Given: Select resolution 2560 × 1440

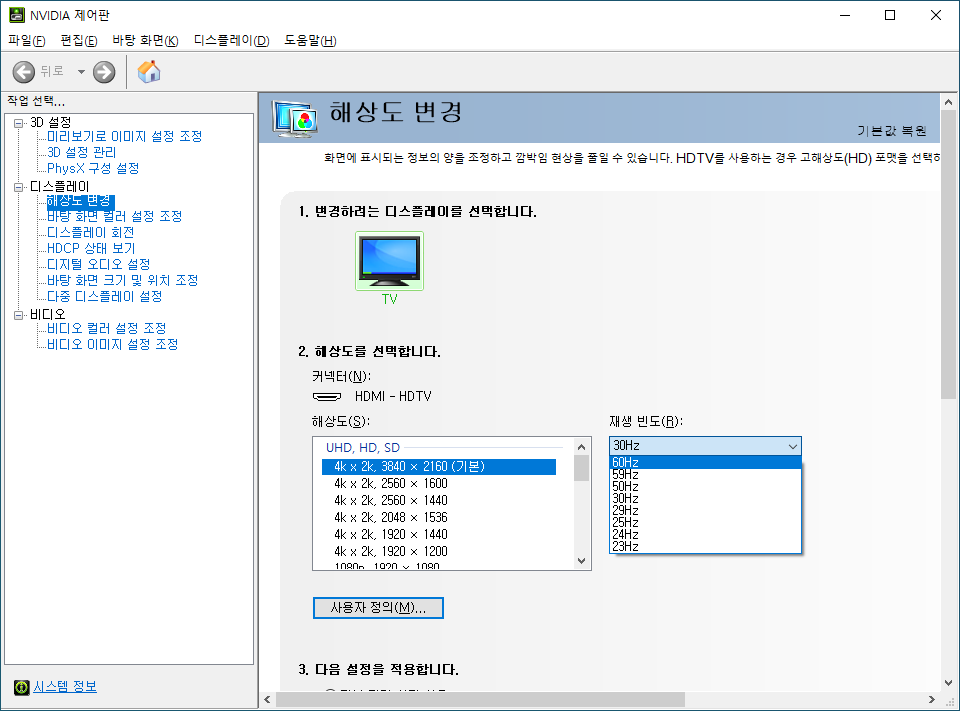Looking at the screenshot, I should pos(439,500).
